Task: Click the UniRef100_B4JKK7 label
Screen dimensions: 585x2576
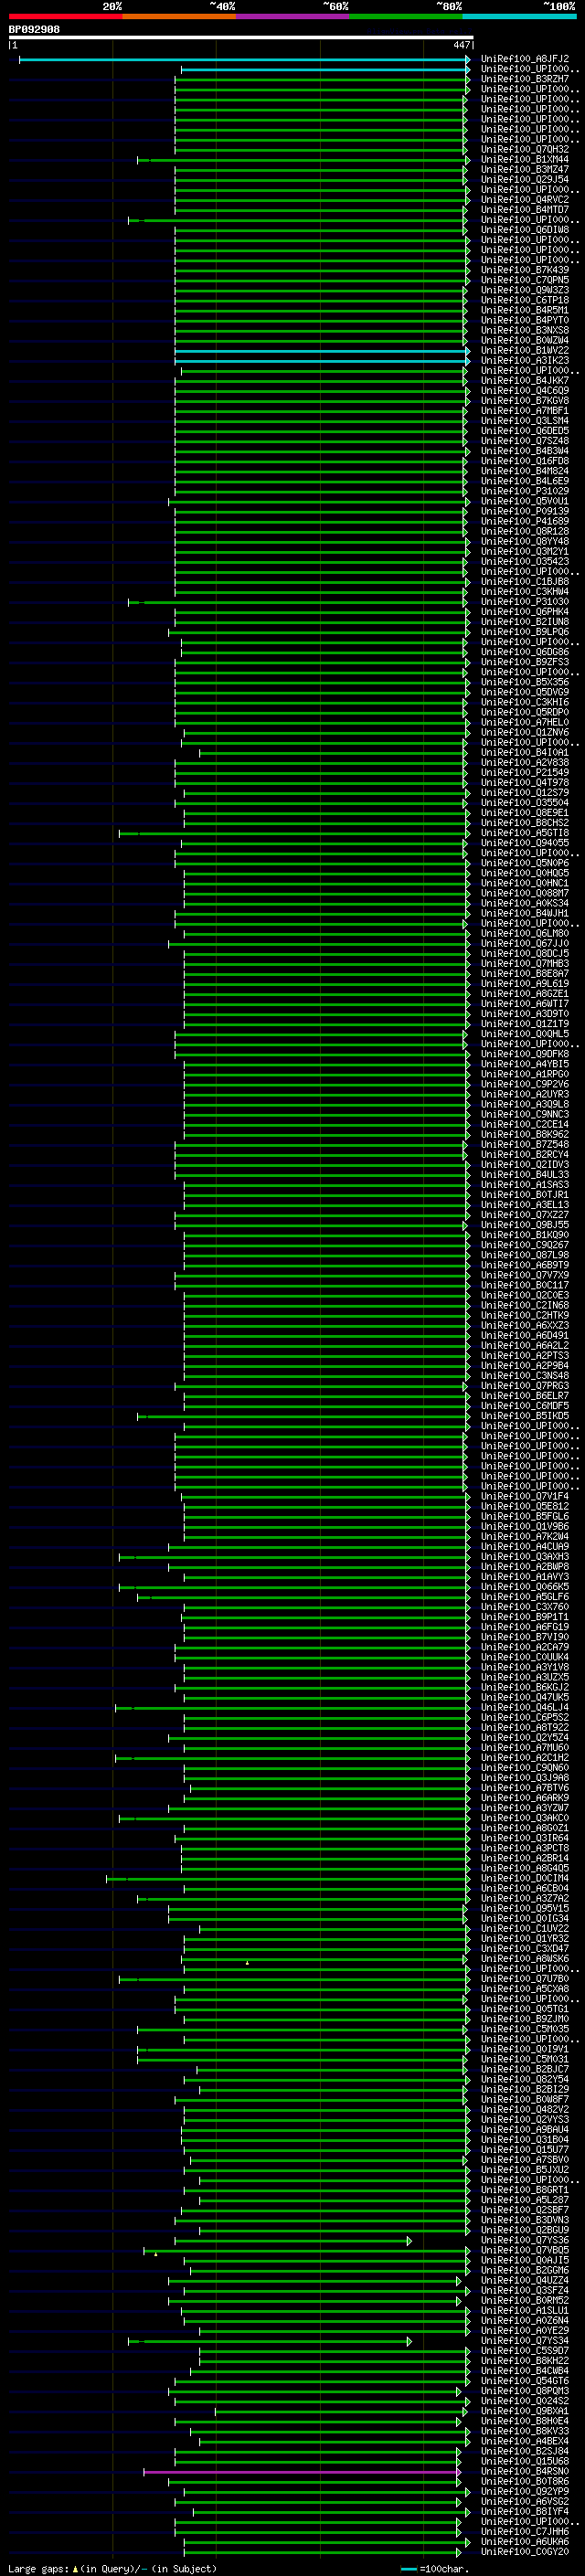Action: point(525,381)
